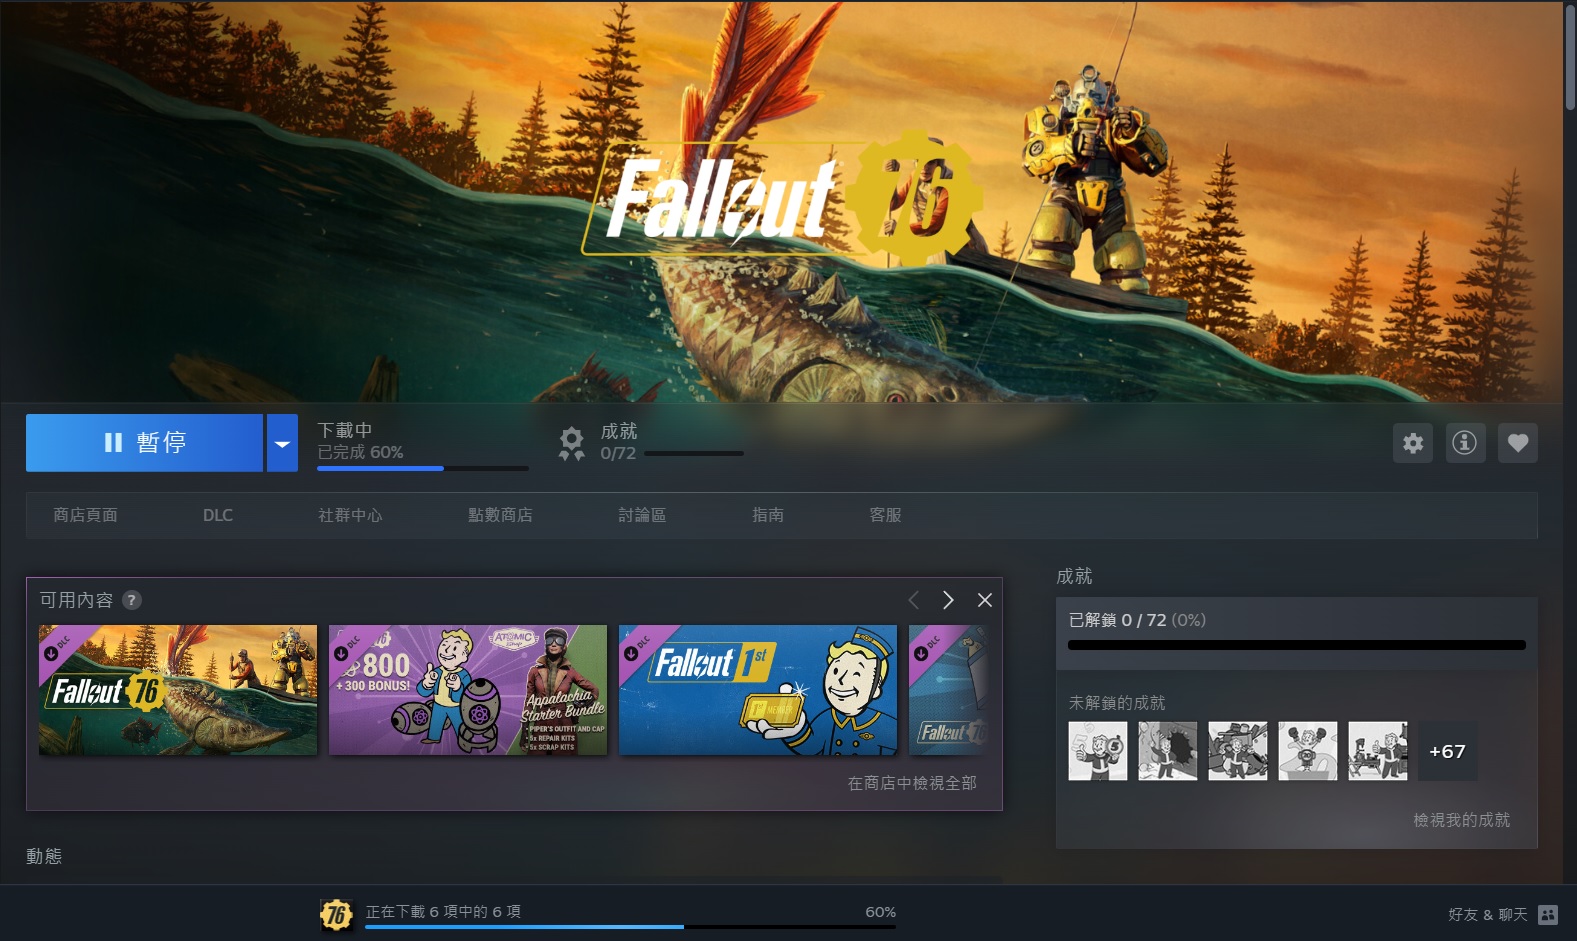Click 正在下載 6 項中的 6 項 status text
Image resolution: width=1577 pixels, height=941 pixels.
coord(443,911)
